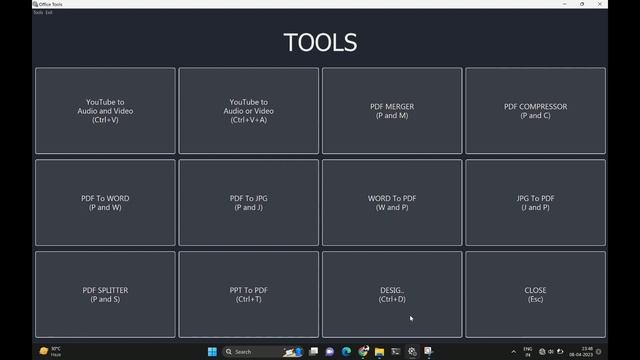Open the Tools menu

coord(38,13)
